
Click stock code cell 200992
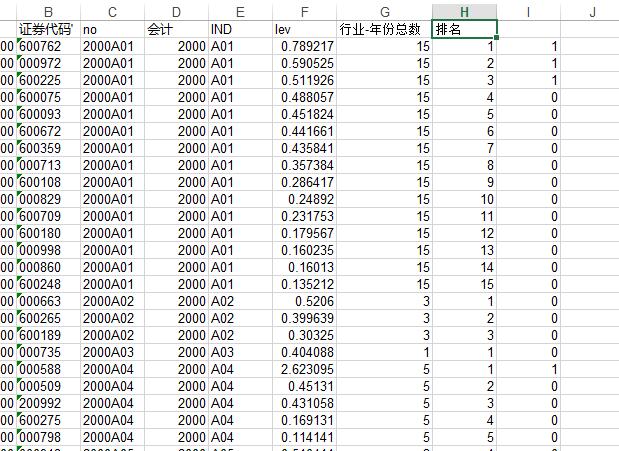pos(48,403)
